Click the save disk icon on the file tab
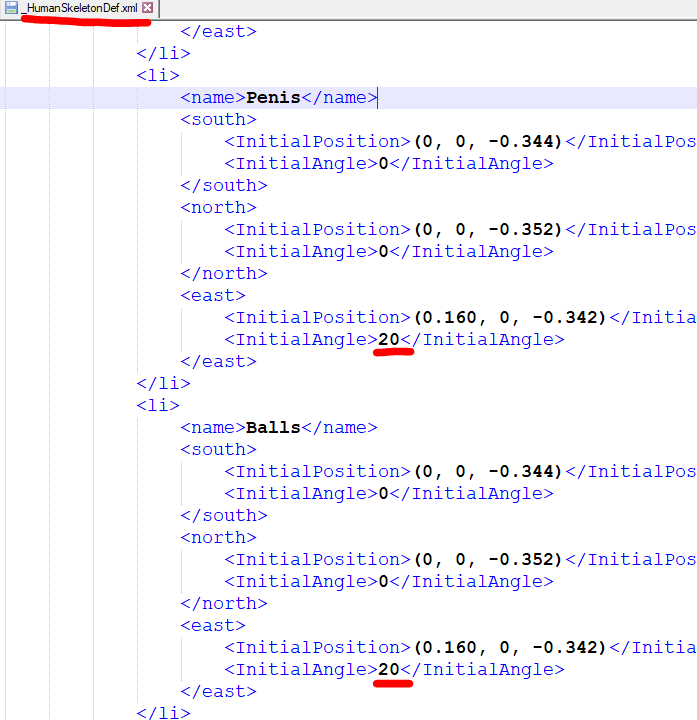697x720 pixels. click(10, 8)
